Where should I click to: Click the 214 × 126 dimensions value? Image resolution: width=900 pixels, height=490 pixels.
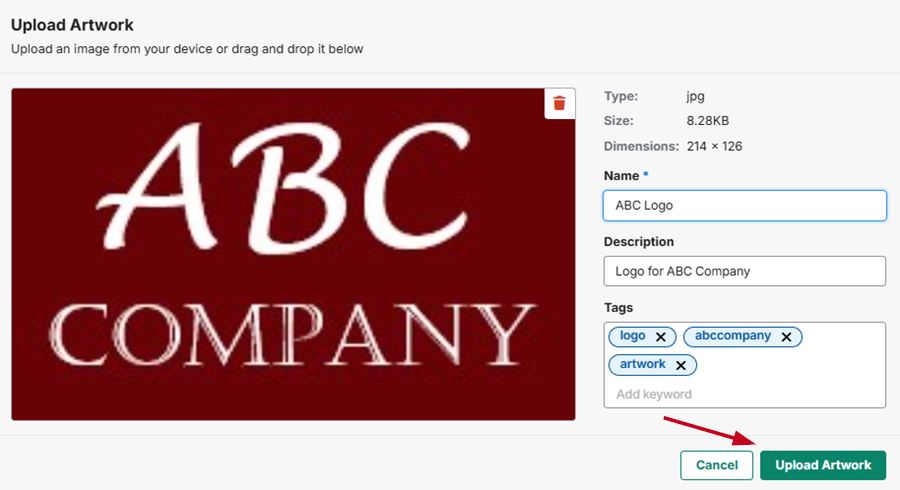click(x=714, y=146)
